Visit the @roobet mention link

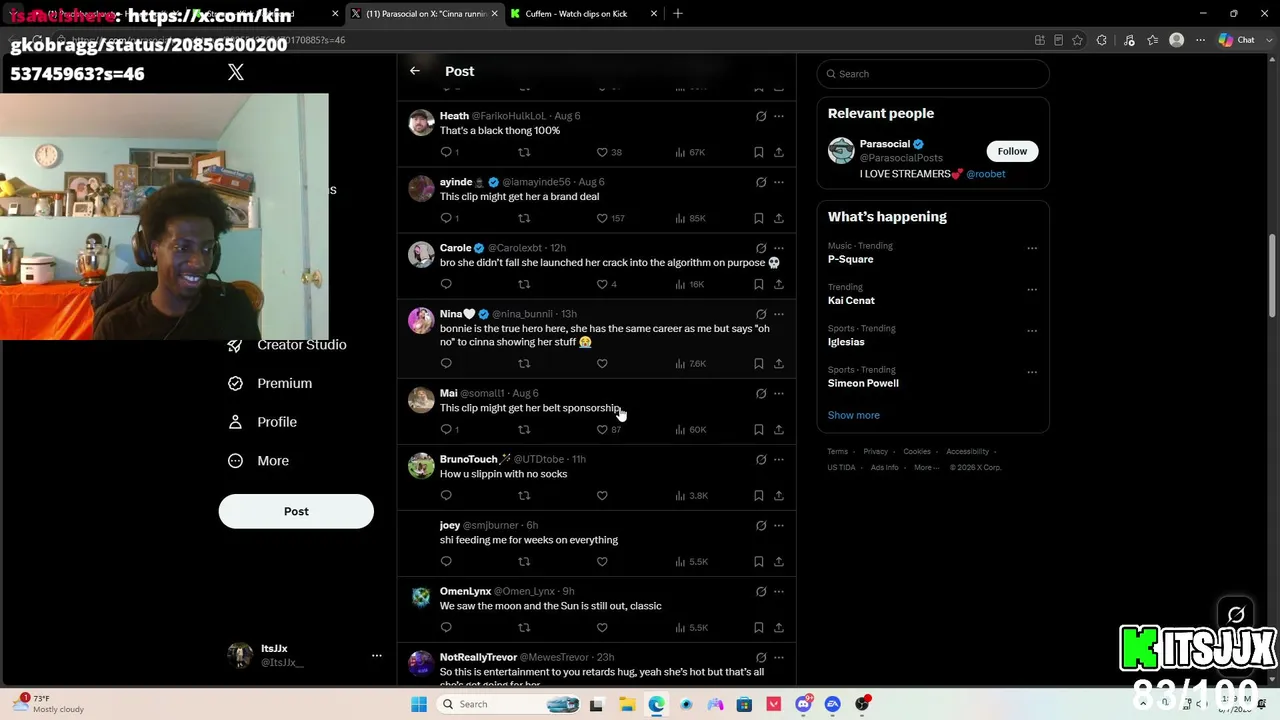986,174
